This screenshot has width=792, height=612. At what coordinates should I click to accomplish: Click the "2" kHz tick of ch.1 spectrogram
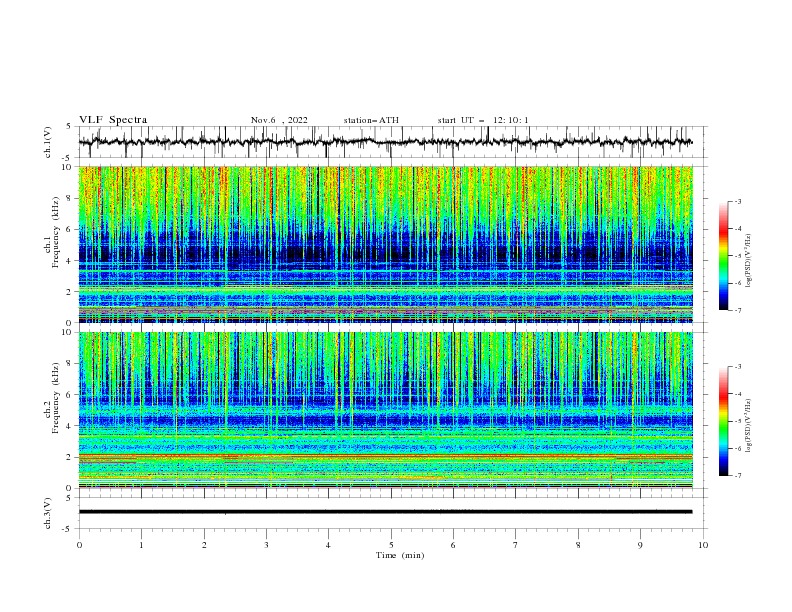coord(70,291)
